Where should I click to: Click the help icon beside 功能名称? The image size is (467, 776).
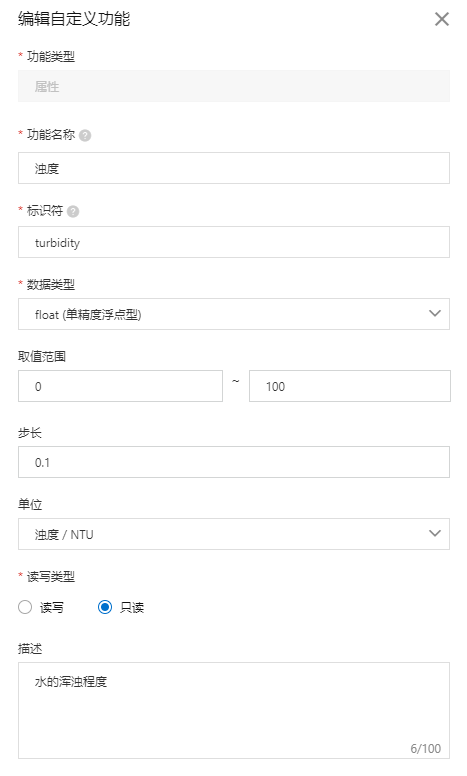click(x=85, y=136)
